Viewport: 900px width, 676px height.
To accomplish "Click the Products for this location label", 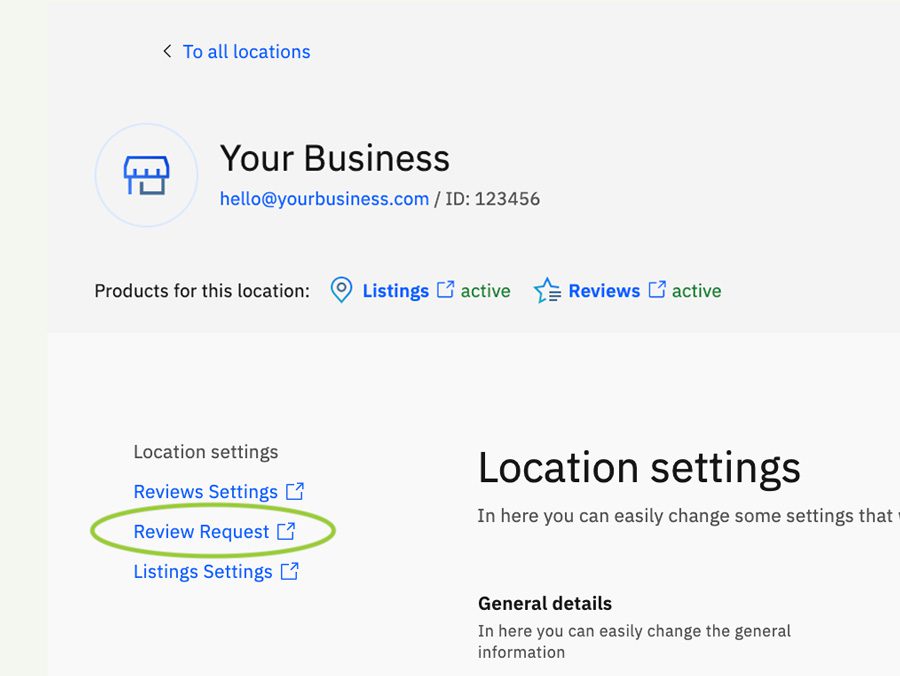I will pyautogui.click(x=202, y=291).
